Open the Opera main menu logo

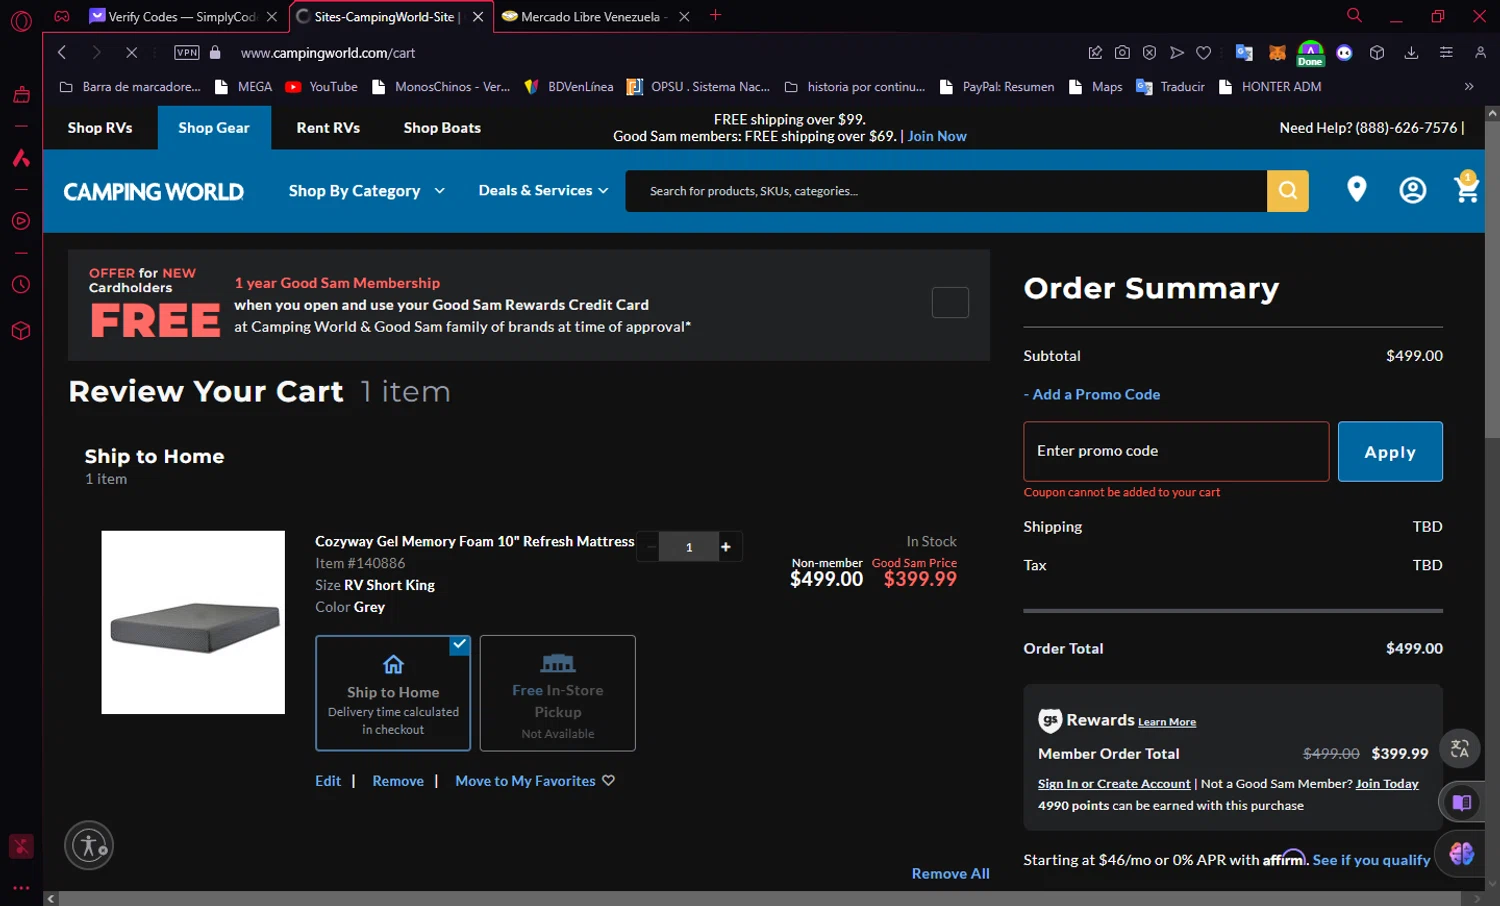(21, 20)
